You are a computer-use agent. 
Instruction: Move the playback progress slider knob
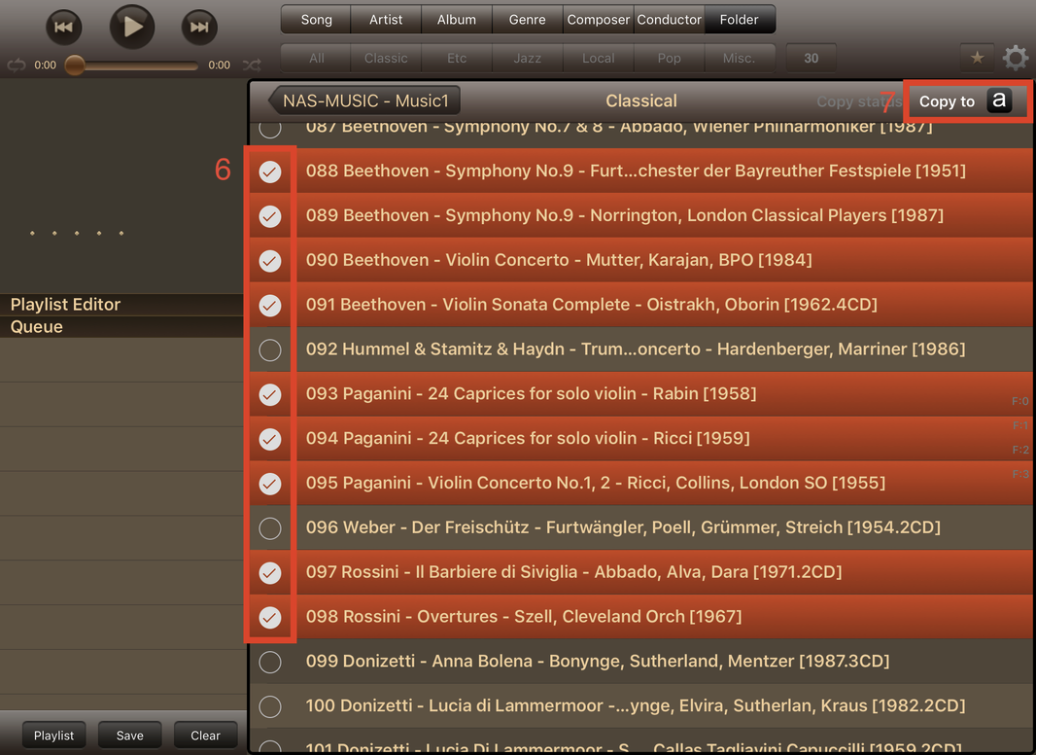click(75, 65)
